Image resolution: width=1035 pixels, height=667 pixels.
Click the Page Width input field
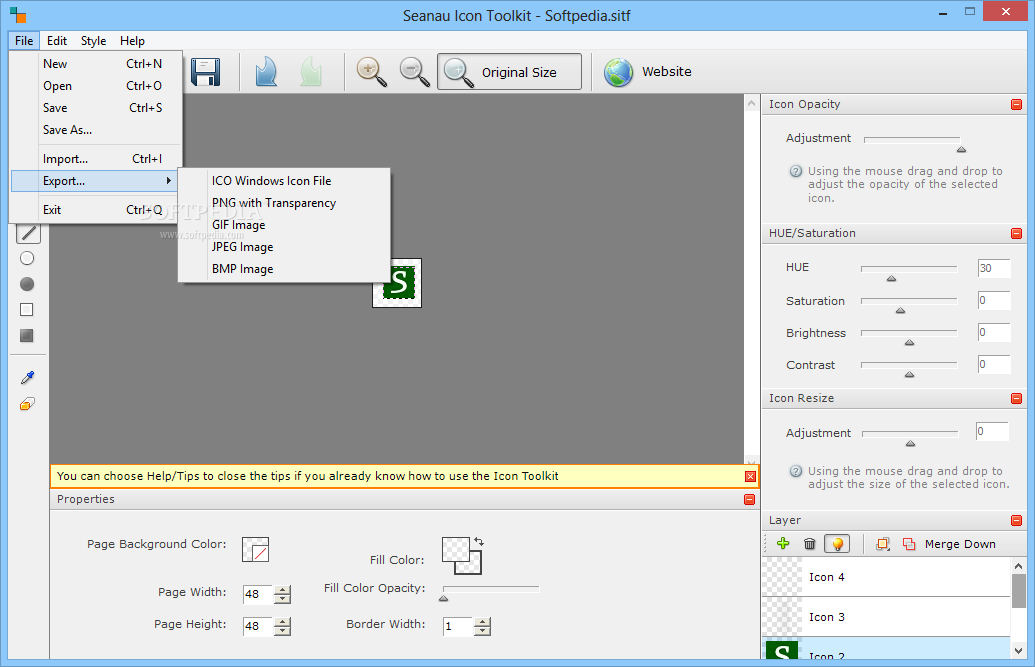pyautogui.click(x=257, y=594)
